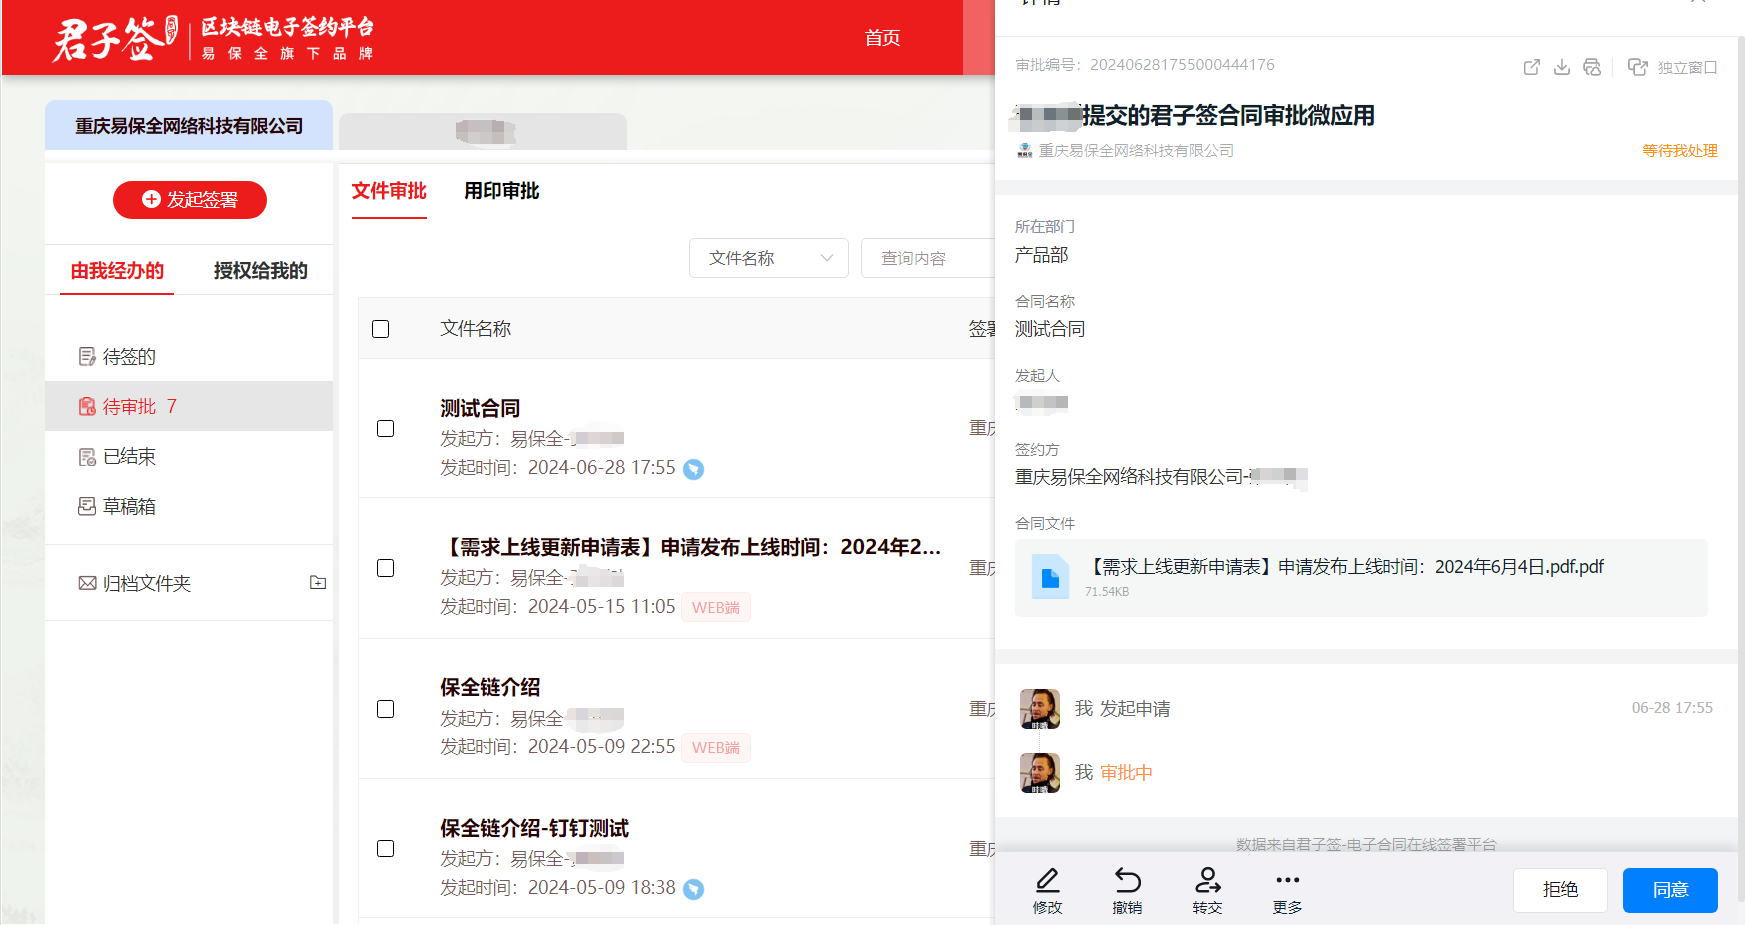Click the 同意 button

tap(1670, 890)
